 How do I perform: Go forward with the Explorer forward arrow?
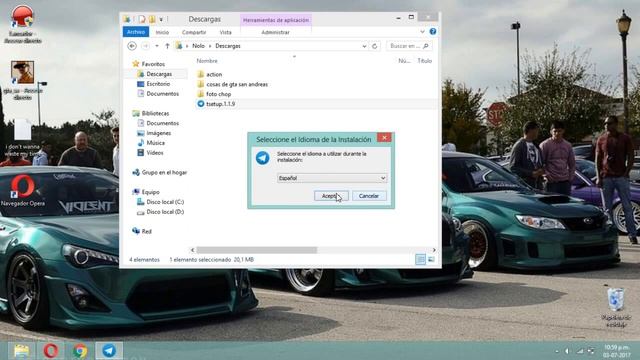pyautogui.click(x=145, y=46)
